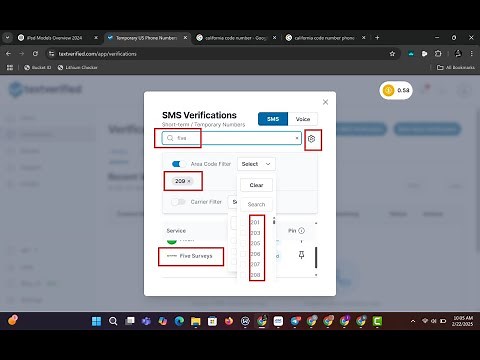Collapse the Area Code Select dropdown
The image size is (480, 360).
tap(256, 164)
